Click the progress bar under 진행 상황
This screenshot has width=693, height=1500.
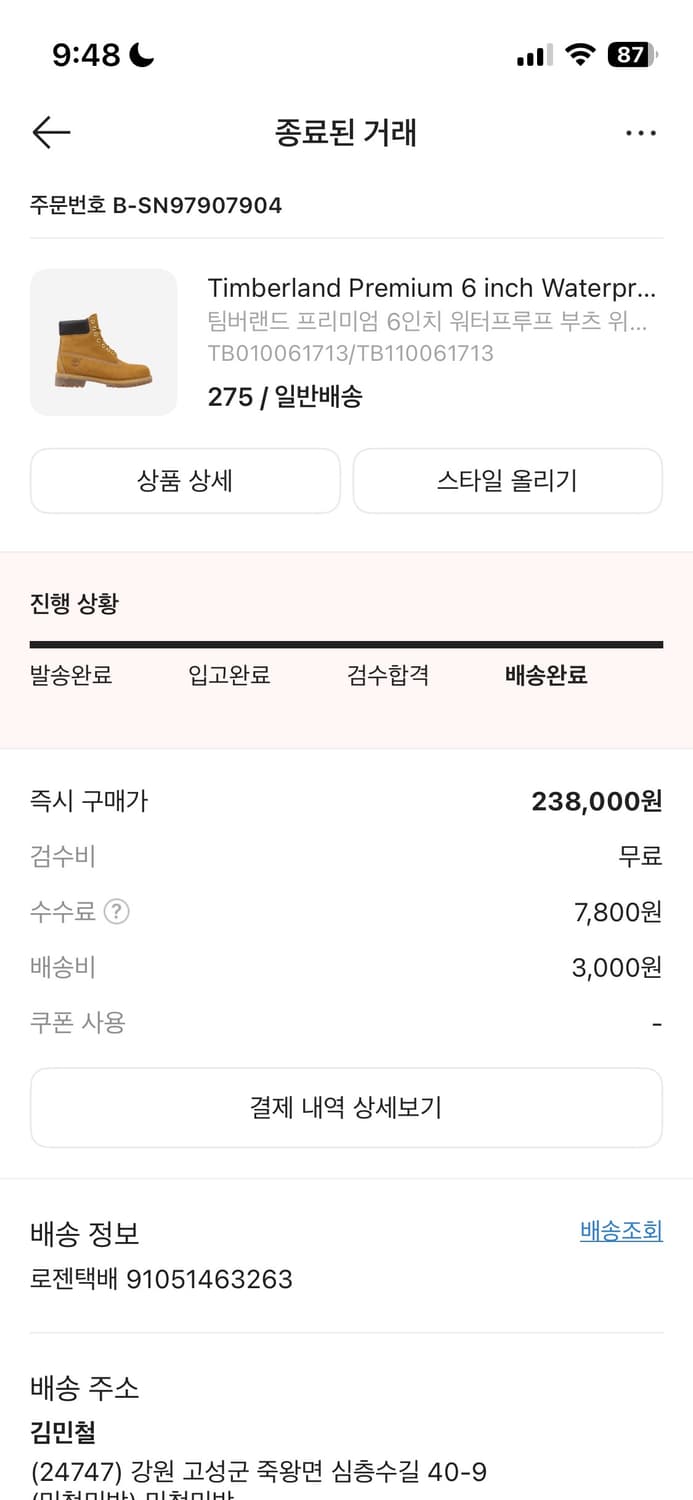pos(346,643)
